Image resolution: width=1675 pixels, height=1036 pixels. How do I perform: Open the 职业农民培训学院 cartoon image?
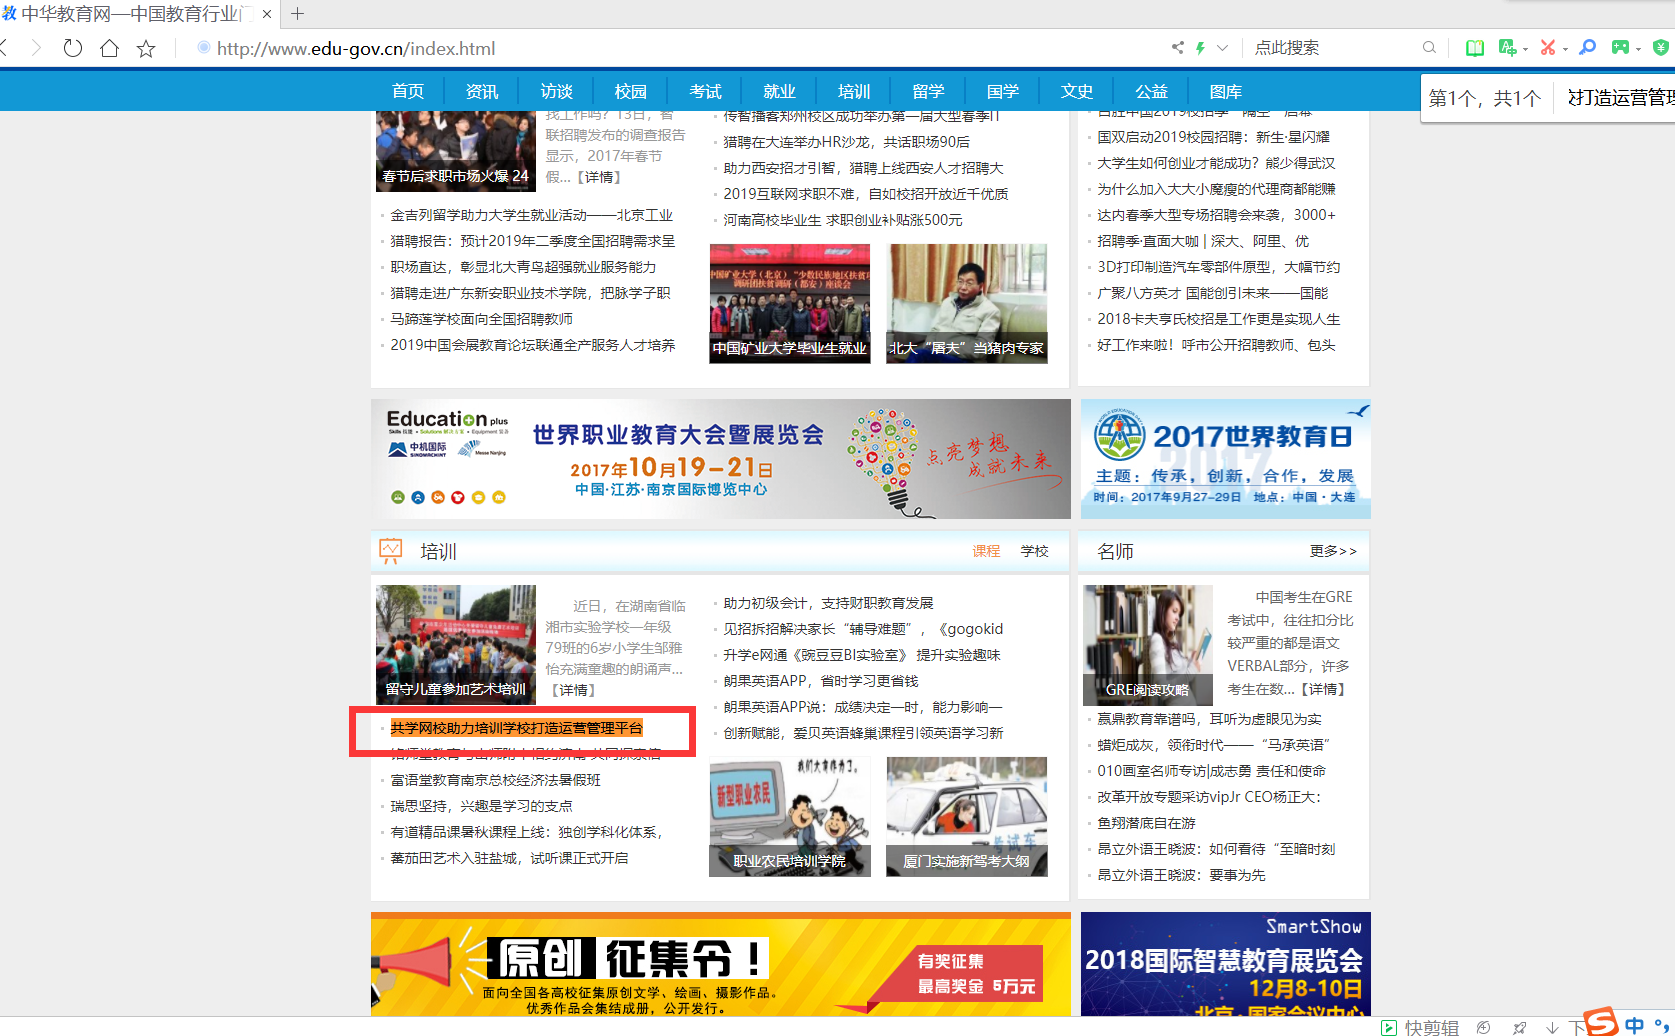[x=790, y=816]
